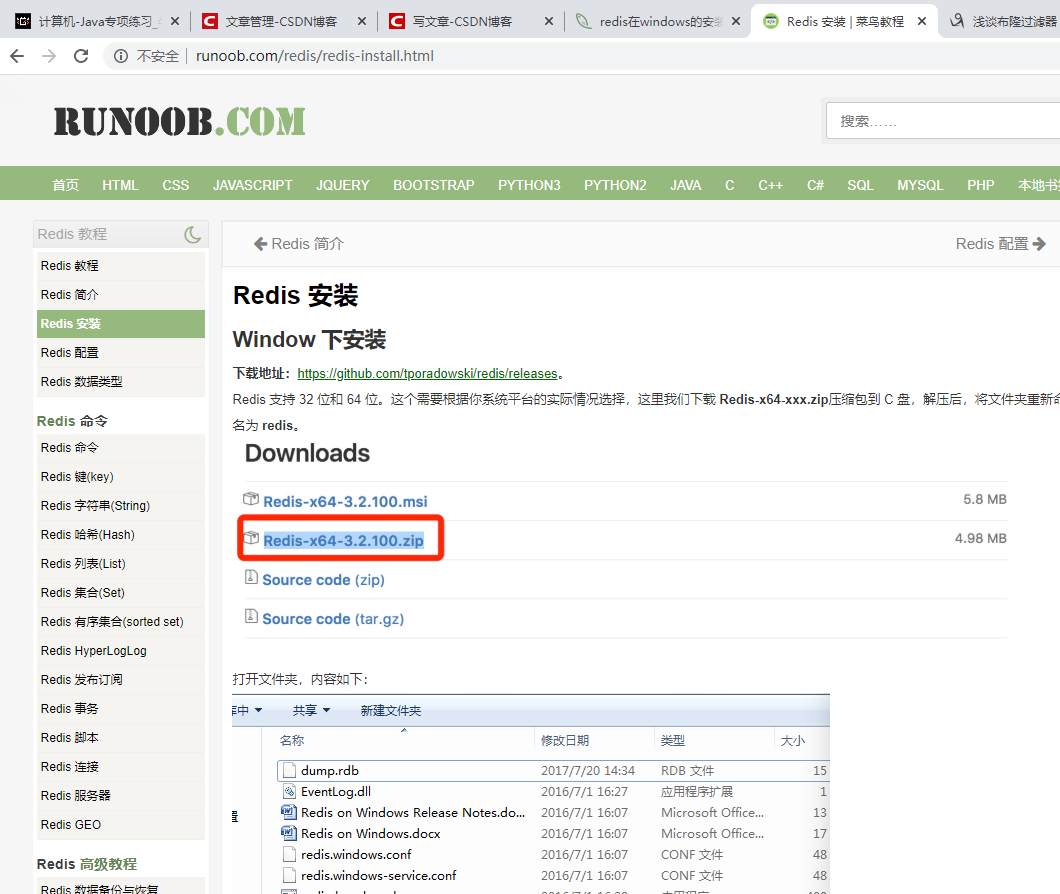Close the redis在windows的安装 tab
Viewport: 1060px width, 894px height.
point(736,22)
